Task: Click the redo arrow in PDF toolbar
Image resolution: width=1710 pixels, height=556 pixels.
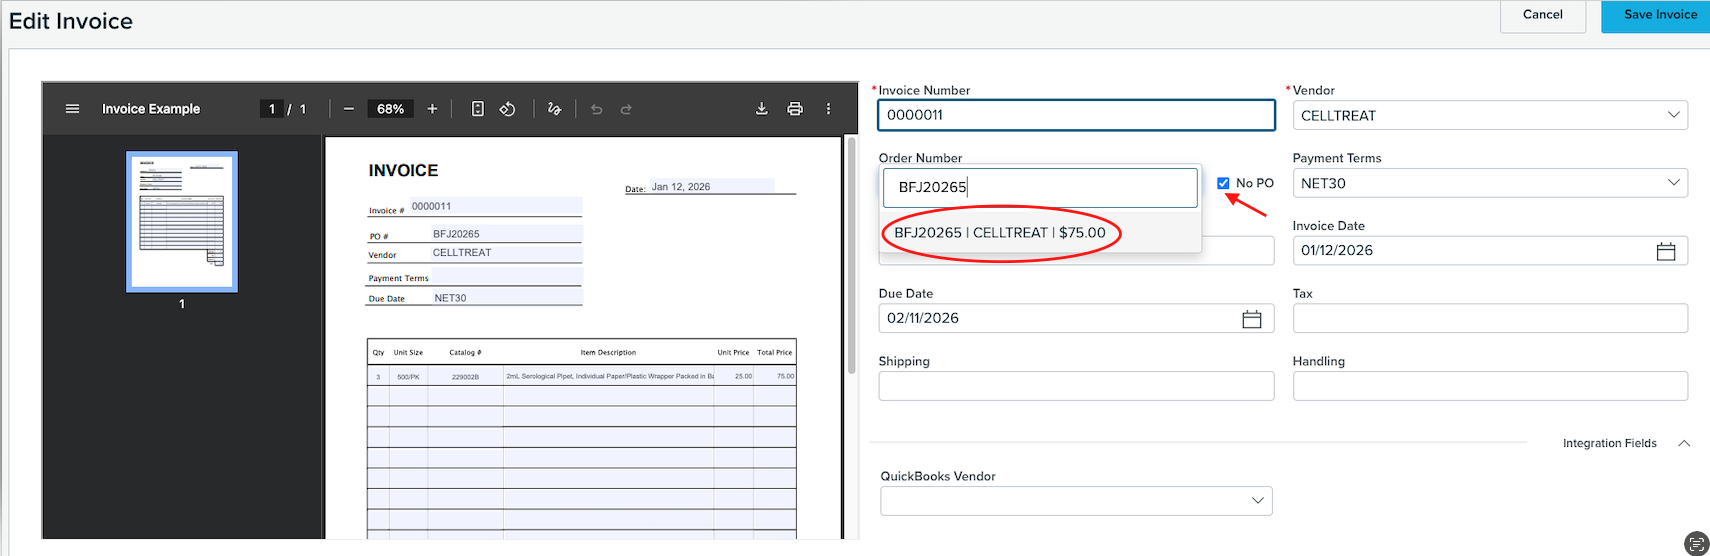Action: pyautogui.click(x=626, y=109)
